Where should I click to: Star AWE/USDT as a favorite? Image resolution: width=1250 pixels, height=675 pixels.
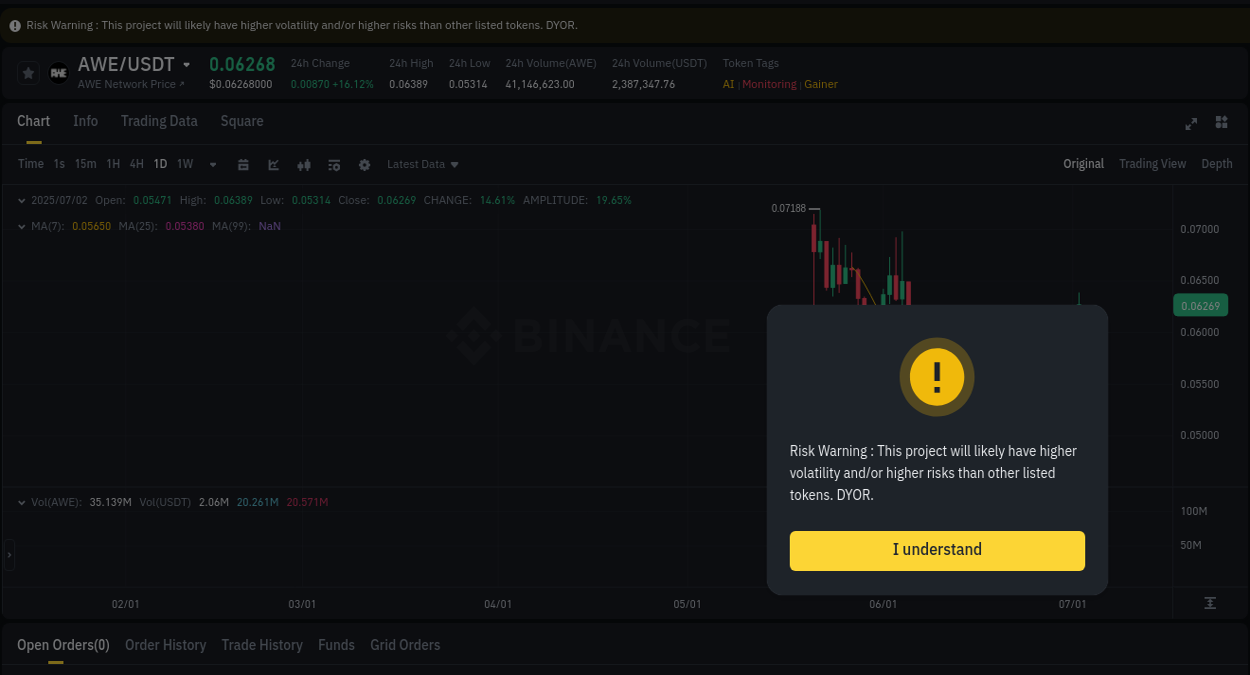(27, 72)
